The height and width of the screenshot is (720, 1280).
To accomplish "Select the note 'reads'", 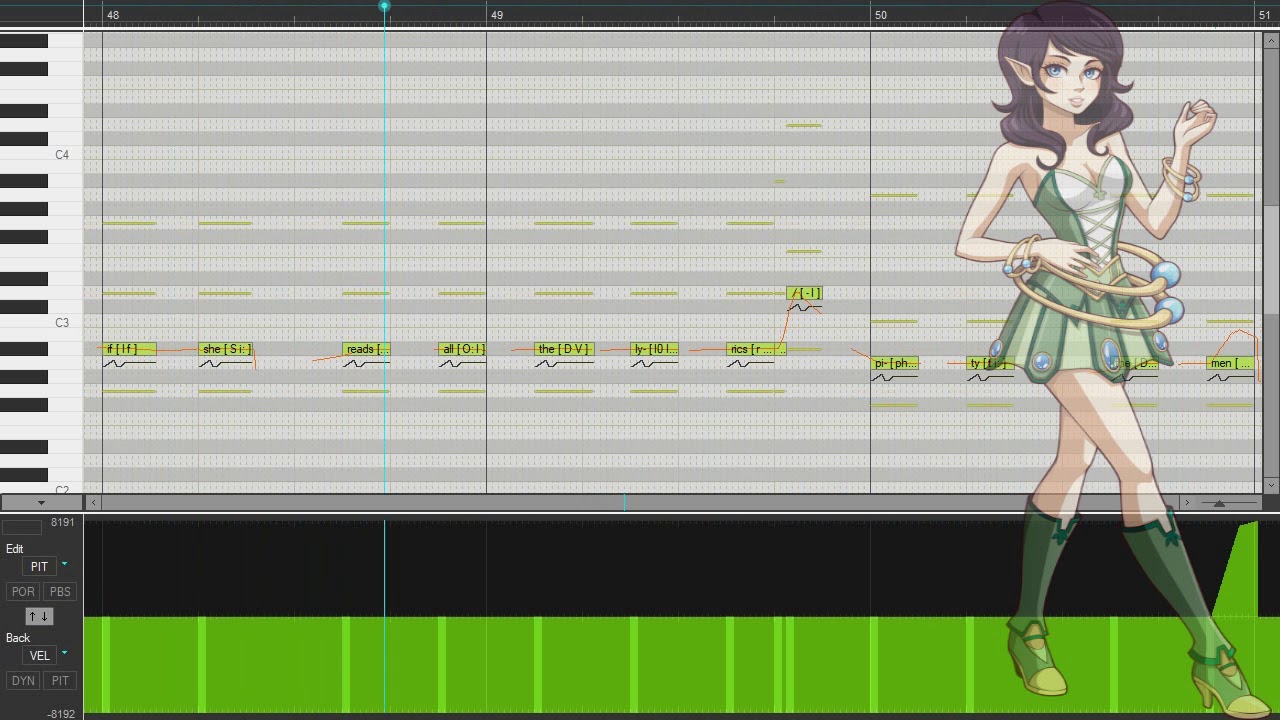I will point(366,349).
